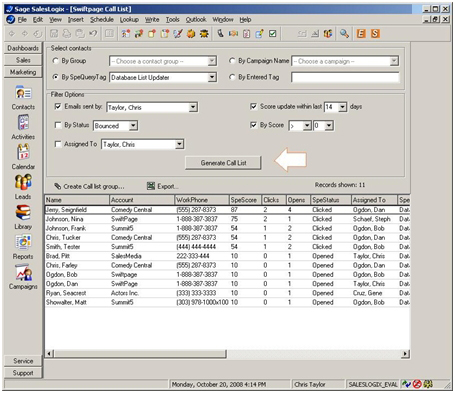Click the Generate Call List button
This screenshot has width=455, height=393.
pos(223,163)
